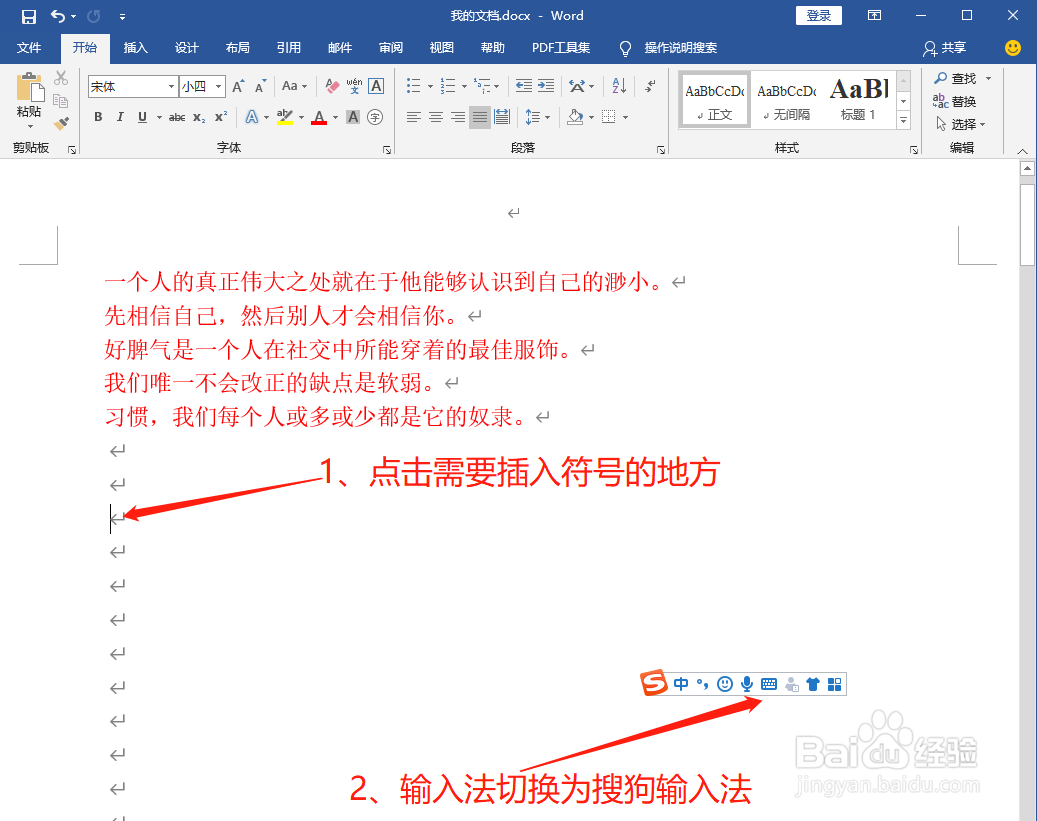Apply superscript formatting
Screen dimensions: 1037x821
[x=221, y=117]
